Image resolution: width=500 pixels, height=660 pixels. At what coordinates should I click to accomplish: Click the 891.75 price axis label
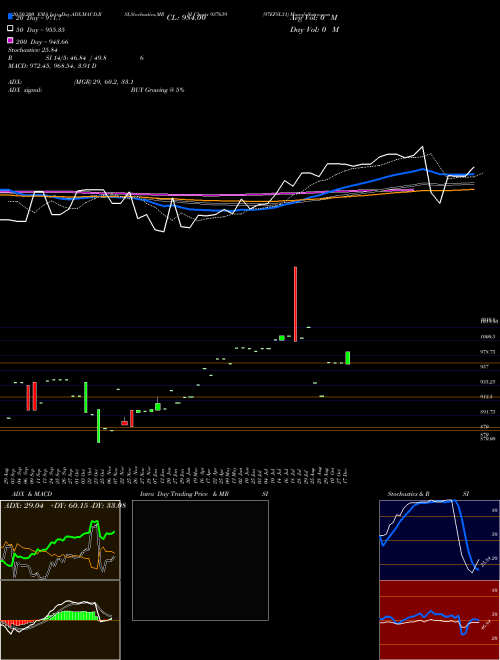487,412
